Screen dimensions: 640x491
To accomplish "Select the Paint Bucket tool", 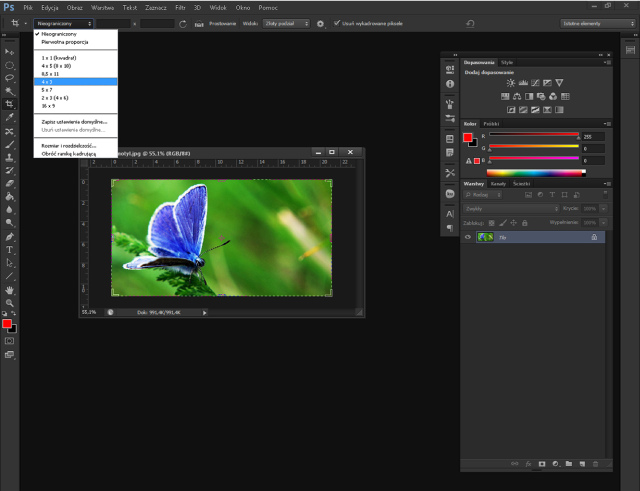I will 9,197.
